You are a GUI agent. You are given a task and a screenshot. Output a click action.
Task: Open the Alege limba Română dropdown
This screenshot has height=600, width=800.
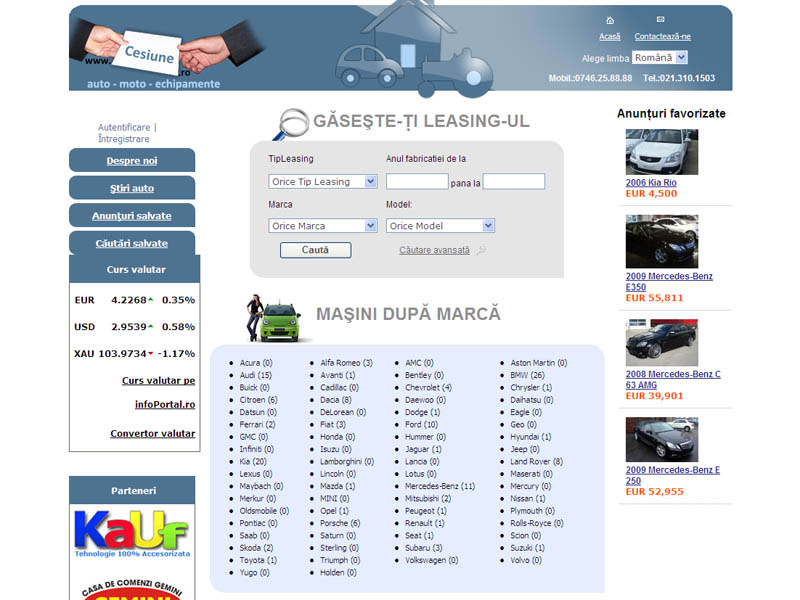coord(660,58)
